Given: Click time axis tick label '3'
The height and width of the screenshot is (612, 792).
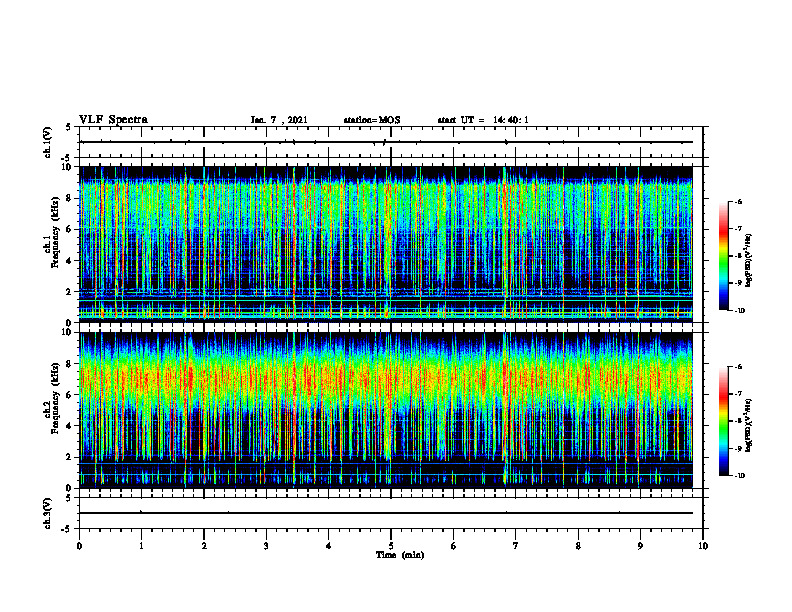Looking at the screenshot, I should 266,546.
